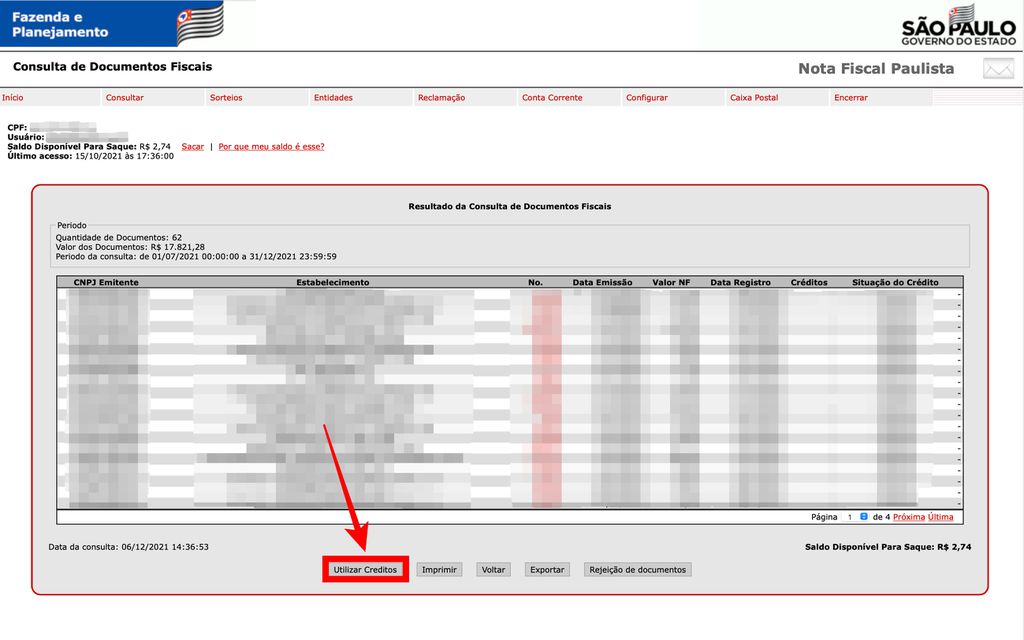The image size is (1024, 640).
Task: Go to the Próxima page link
Action: pos(908,517)
